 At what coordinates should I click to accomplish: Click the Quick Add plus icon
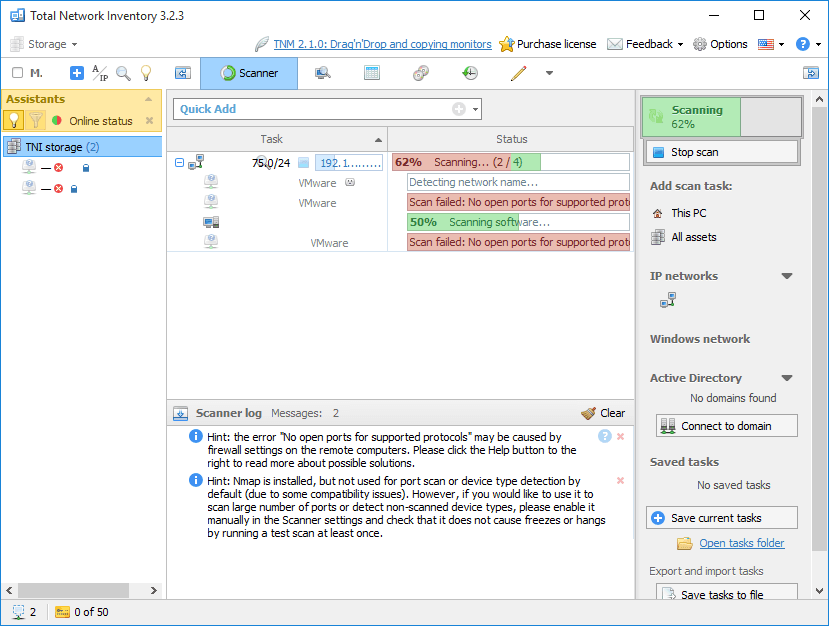pos(458,109)
